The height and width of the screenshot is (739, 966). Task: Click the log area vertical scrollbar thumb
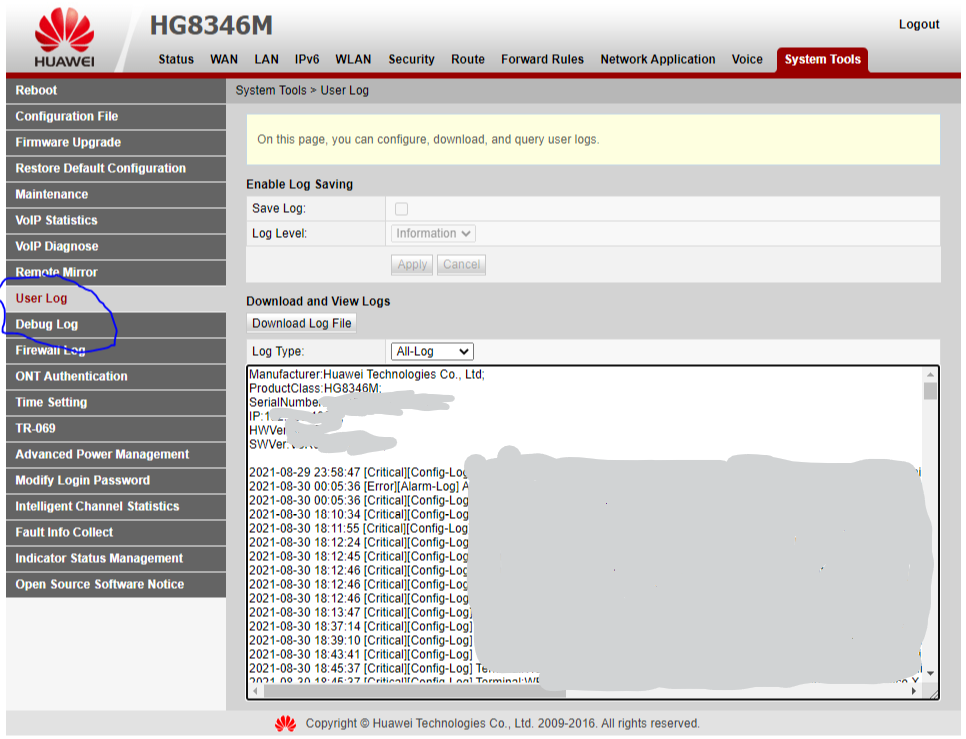(x=930, y=391)
